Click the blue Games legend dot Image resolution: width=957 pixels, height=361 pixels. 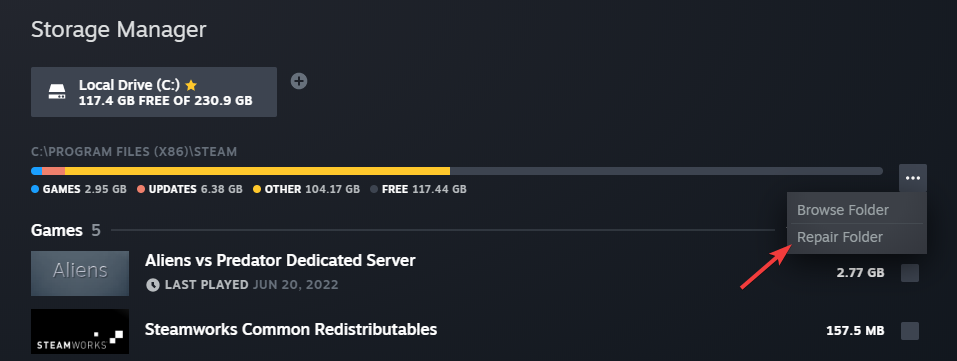coord(35,189)
